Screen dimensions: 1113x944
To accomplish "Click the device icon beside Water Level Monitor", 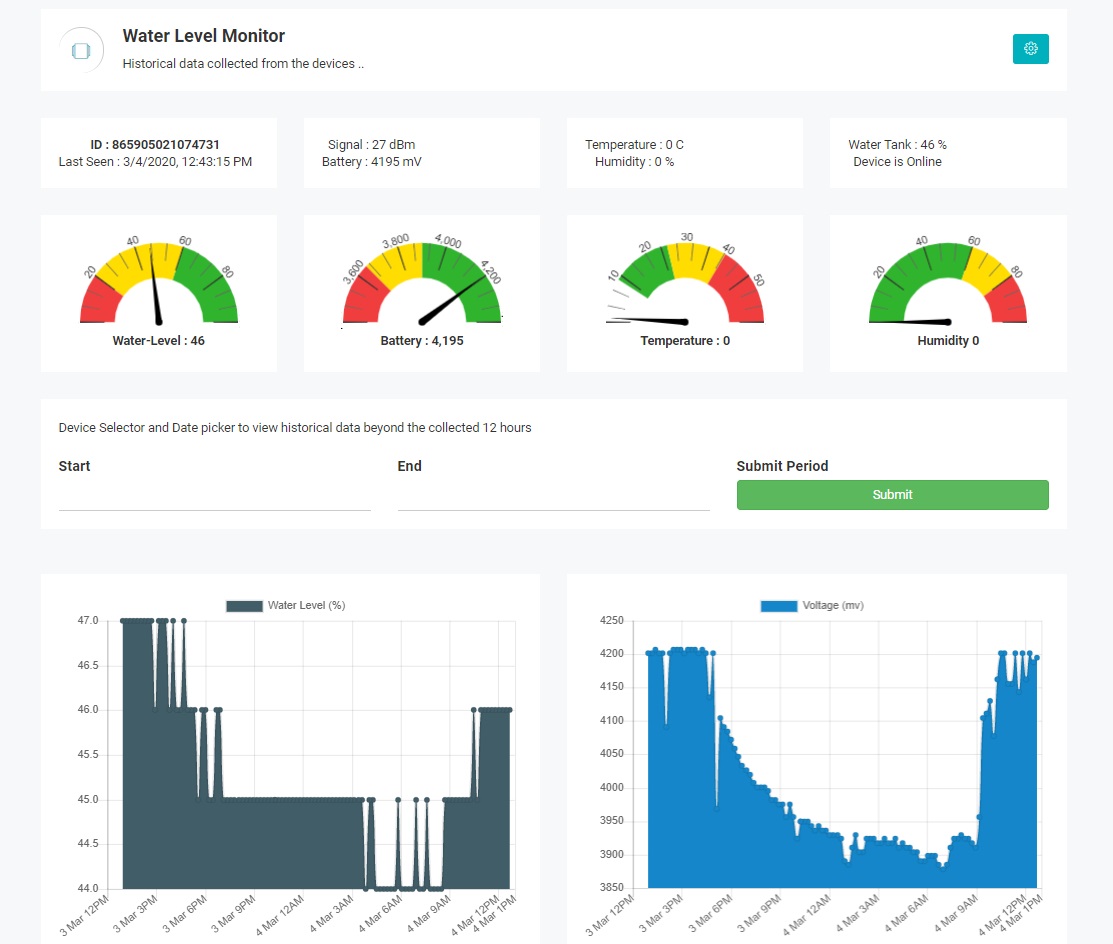I will pyautogui.click(x=81, y=50).
